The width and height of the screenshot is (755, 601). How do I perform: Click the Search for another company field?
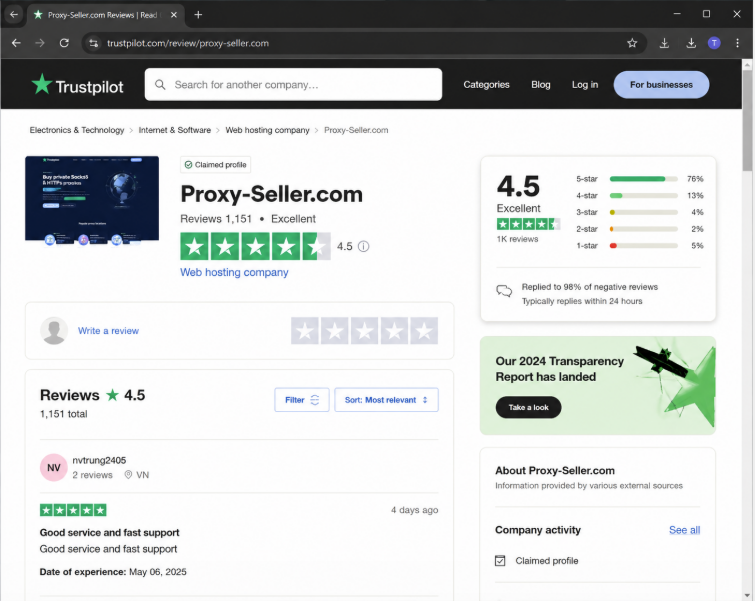[293, 85]
